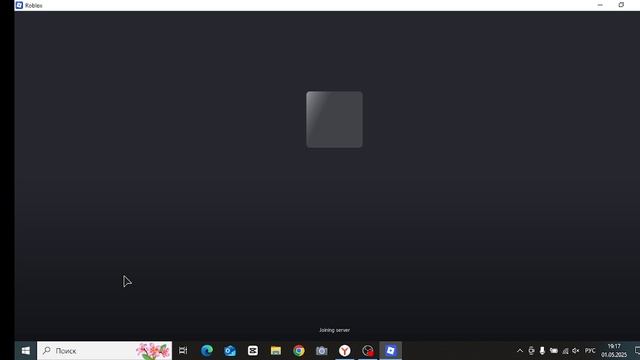The image size is (640, 360).
Task: Minimize the Roblox window
Action: 600,5
